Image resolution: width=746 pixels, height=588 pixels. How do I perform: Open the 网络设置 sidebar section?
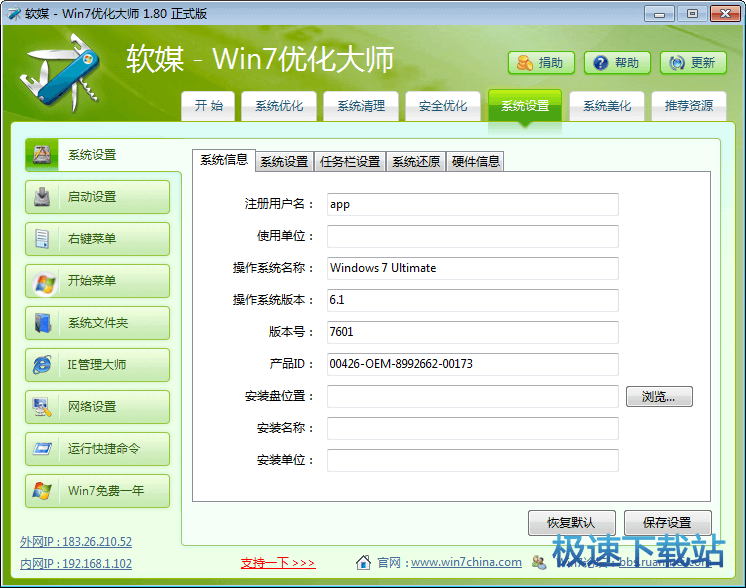98,407
